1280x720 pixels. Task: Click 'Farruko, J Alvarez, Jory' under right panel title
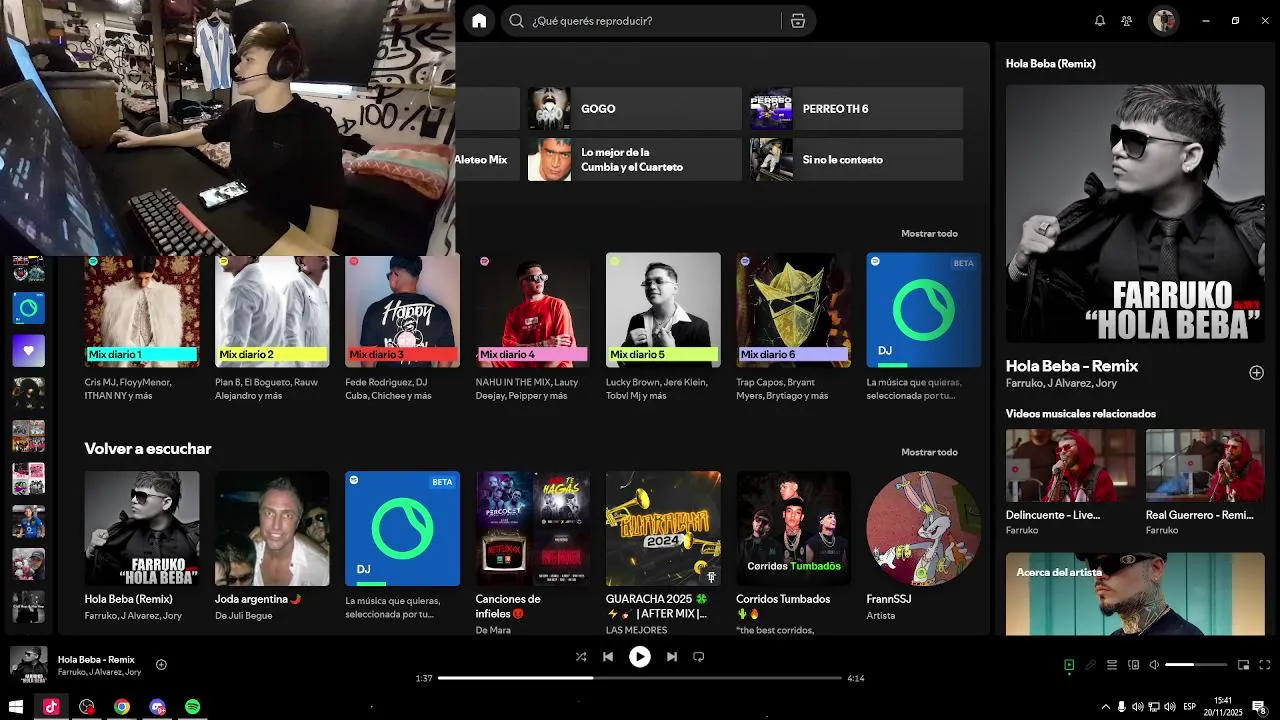pyautogui.click(x=1061, y=384)
